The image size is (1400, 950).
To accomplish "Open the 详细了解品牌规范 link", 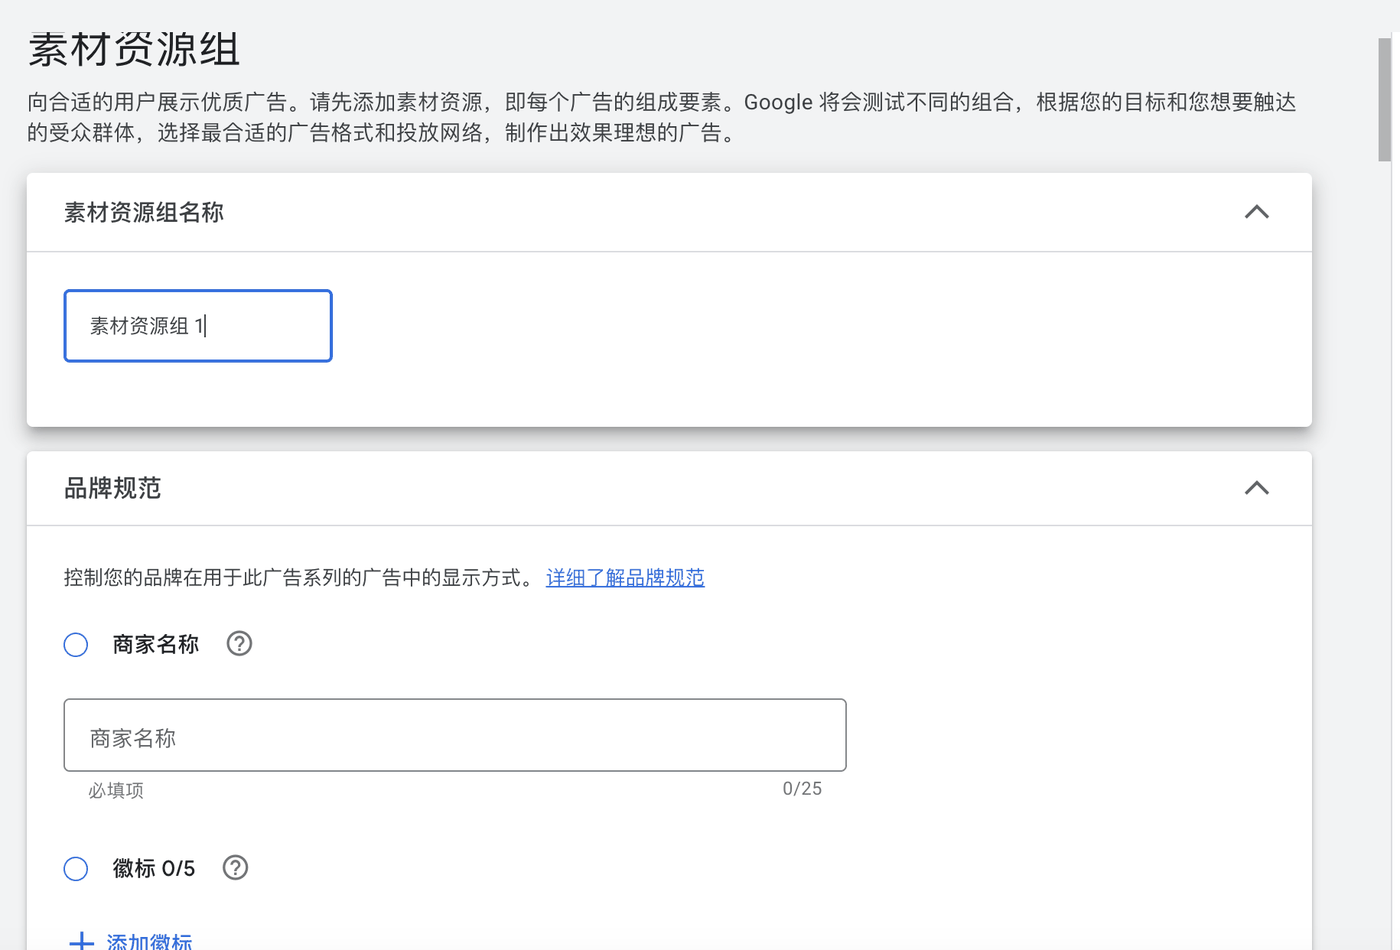I will click(625, 578).
